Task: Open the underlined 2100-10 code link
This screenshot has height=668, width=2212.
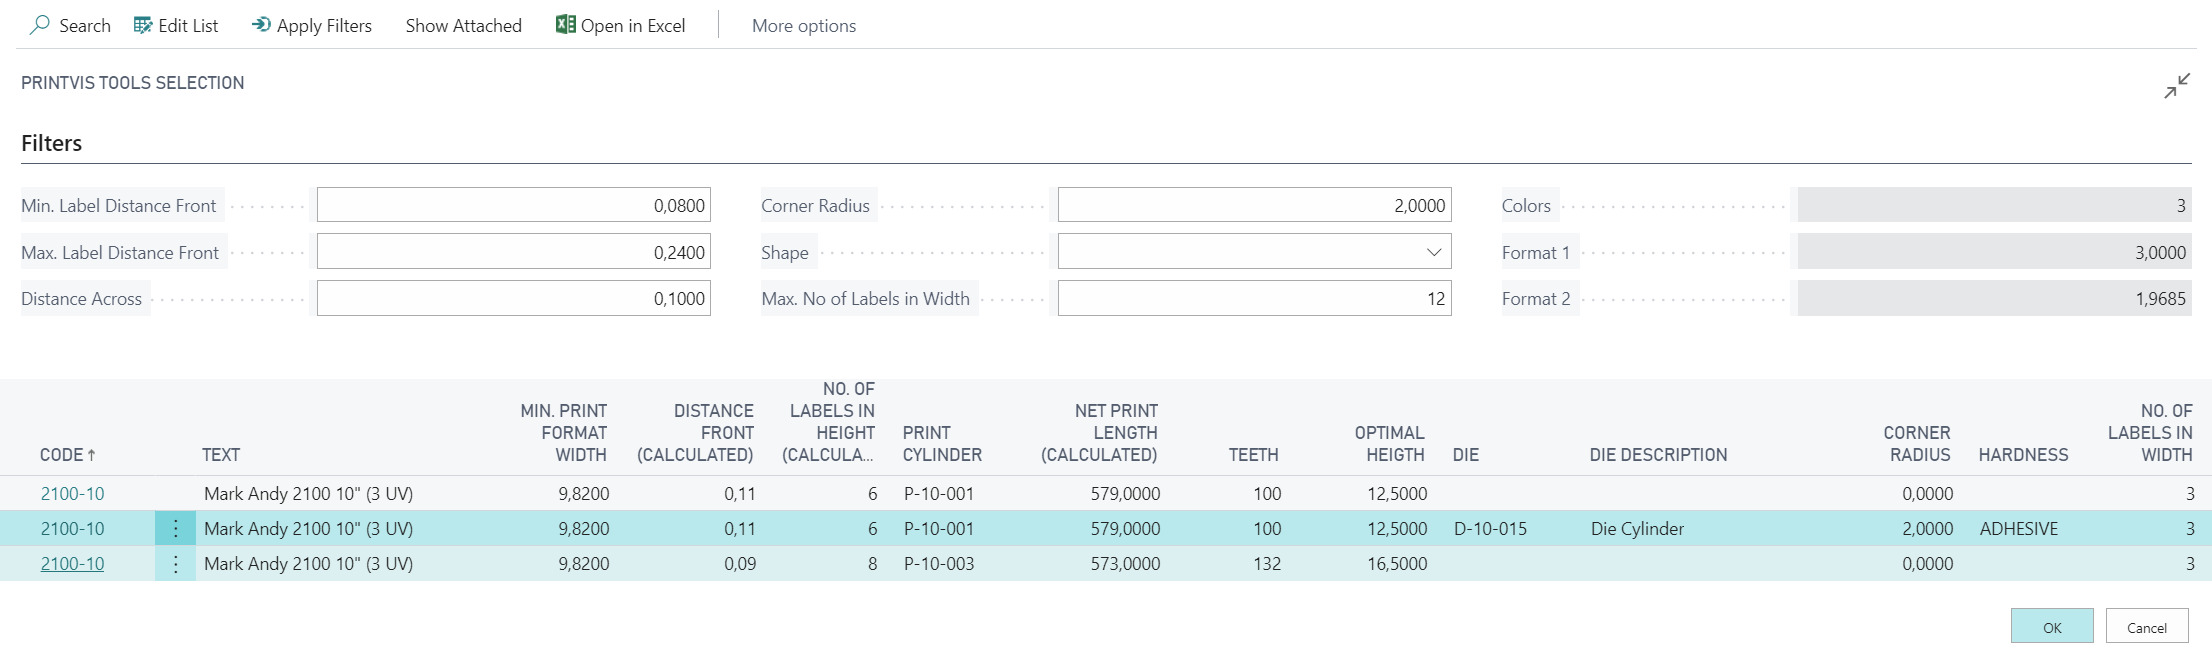Action: pos(72,564)
